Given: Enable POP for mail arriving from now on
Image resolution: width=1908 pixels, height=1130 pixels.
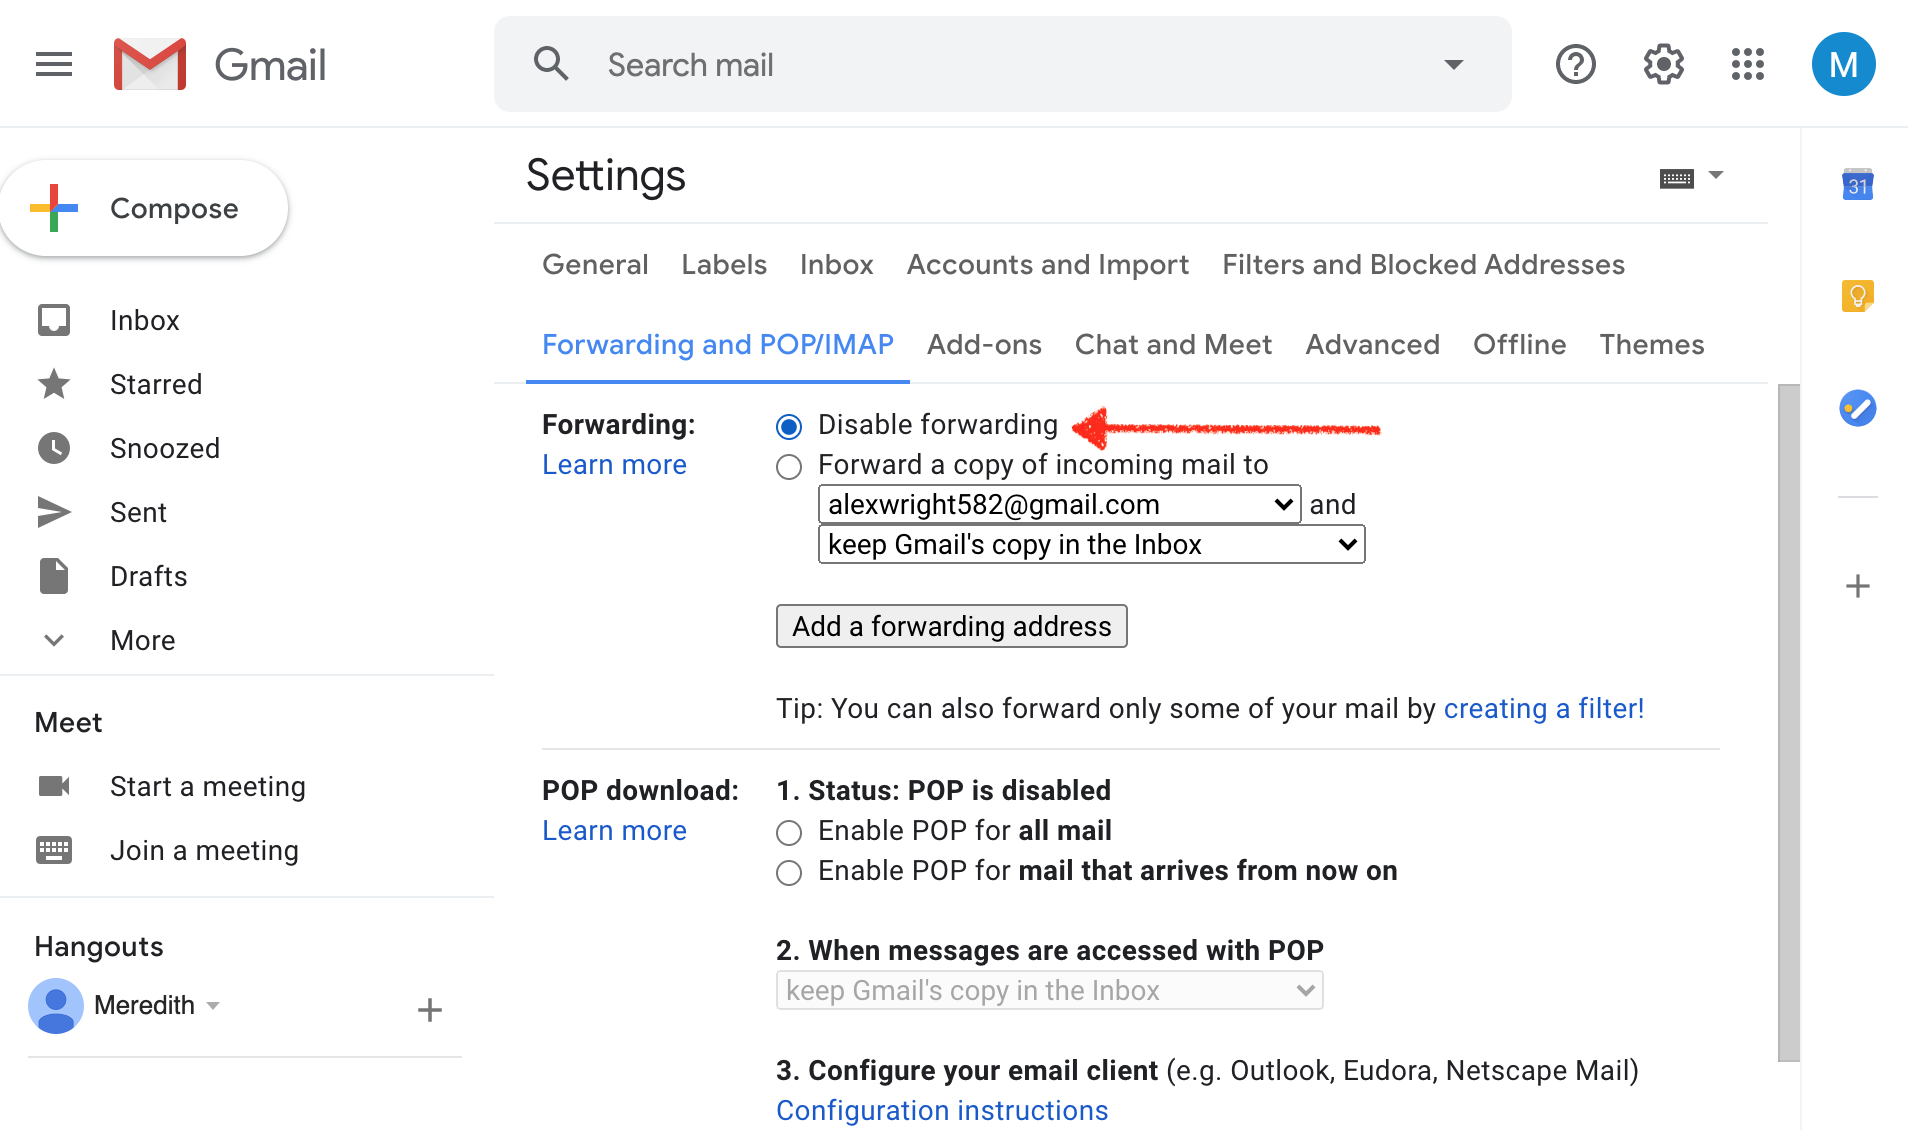Looking at the screenshot, I should [x=789, y=873].
